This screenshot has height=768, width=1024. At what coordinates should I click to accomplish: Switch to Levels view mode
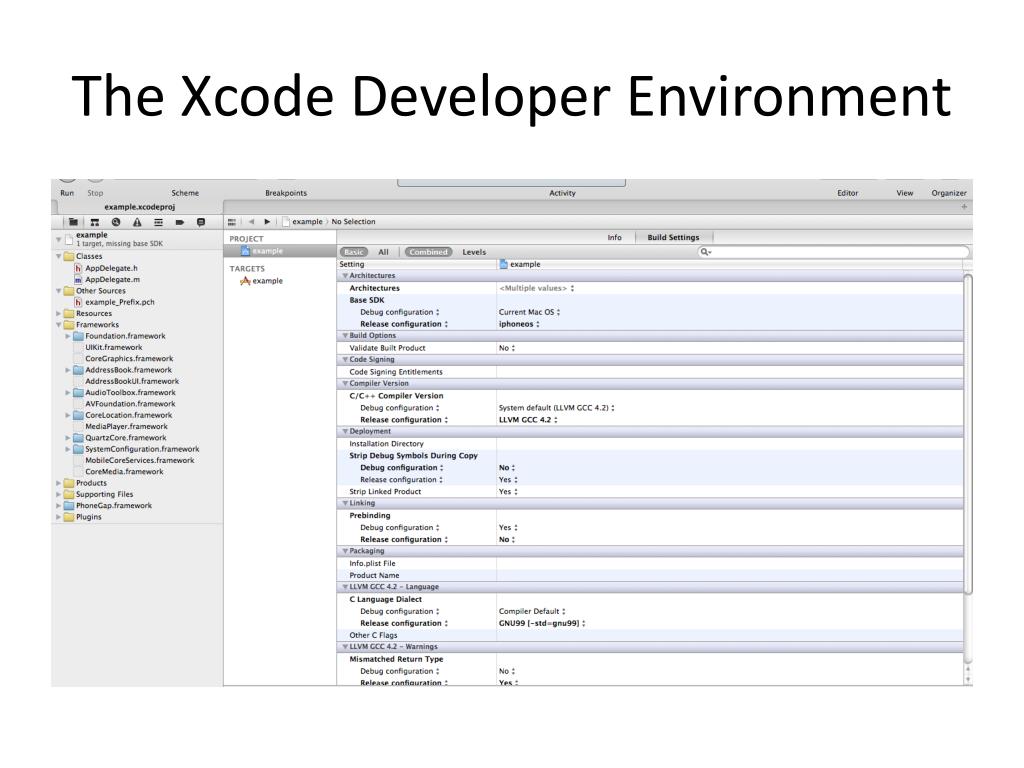[474, 252]
